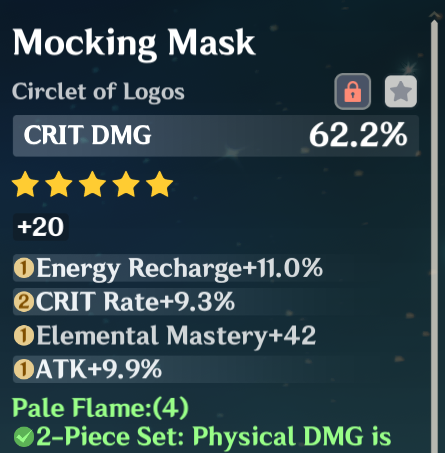Click the 62.2% main stat value
The image size is (445, 453).
coord(358,135)
